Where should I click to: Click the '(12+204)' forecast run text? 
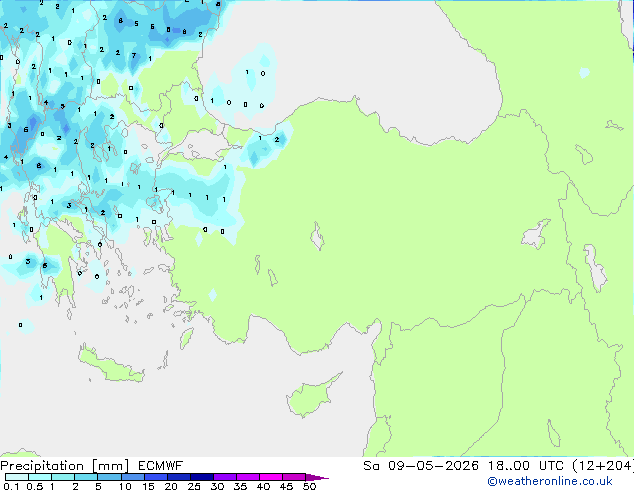coord(602,466)
